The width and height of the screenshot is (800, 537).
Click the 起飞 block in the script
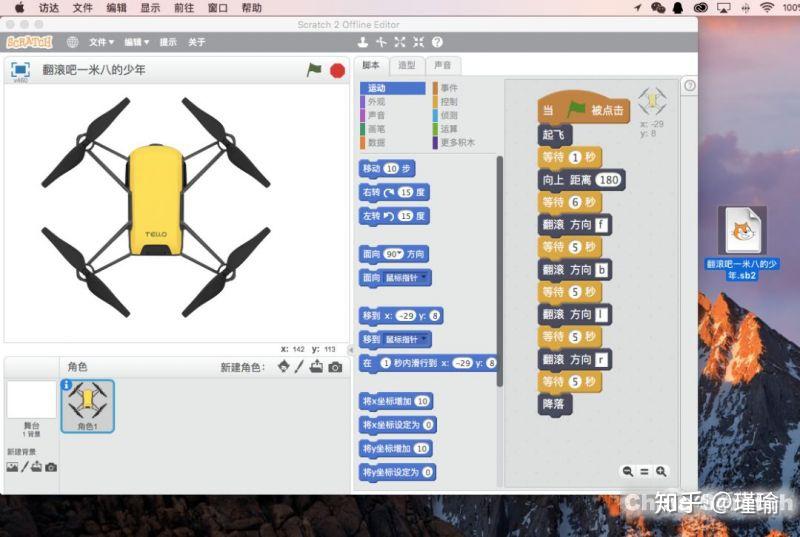tap(555, 135)
